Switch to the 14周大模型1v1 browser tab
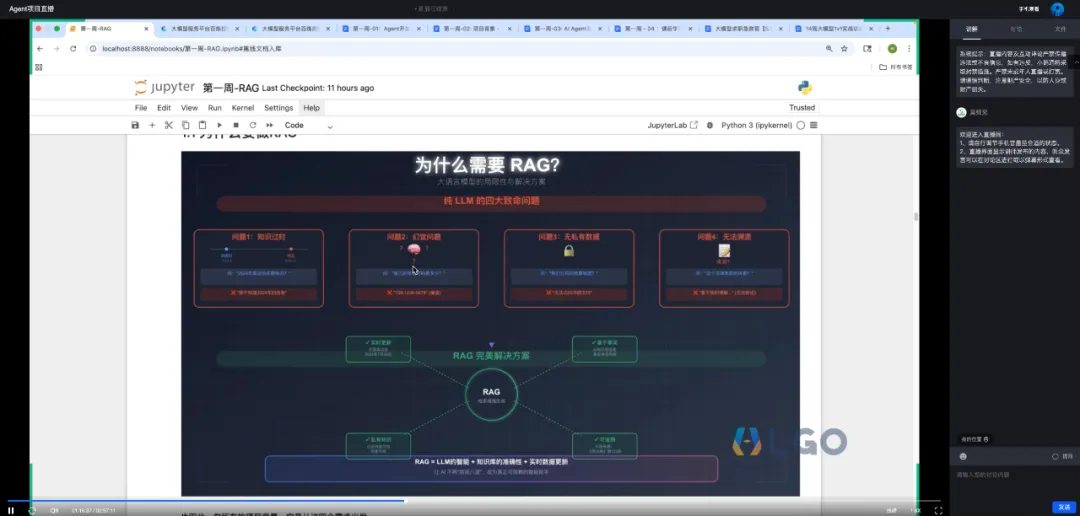The image size is (1080, 516). [x=835, y=29]
